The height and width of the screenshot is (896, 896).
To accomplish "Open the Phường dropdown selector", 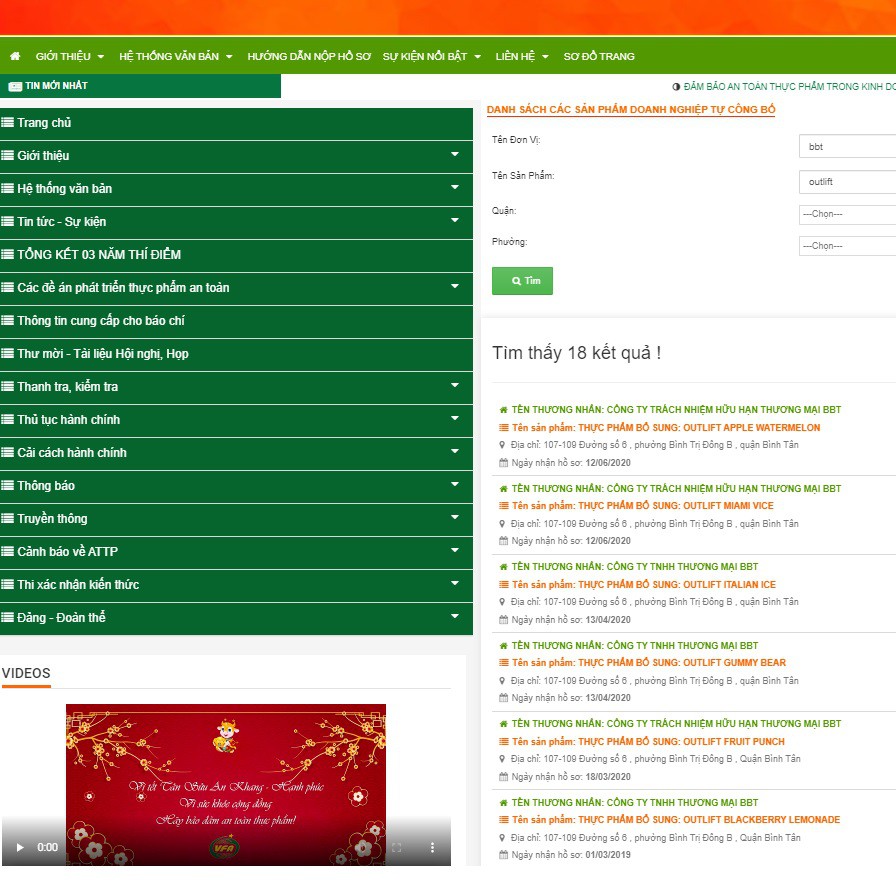I will pyautogui.click(x=847, y=246).
